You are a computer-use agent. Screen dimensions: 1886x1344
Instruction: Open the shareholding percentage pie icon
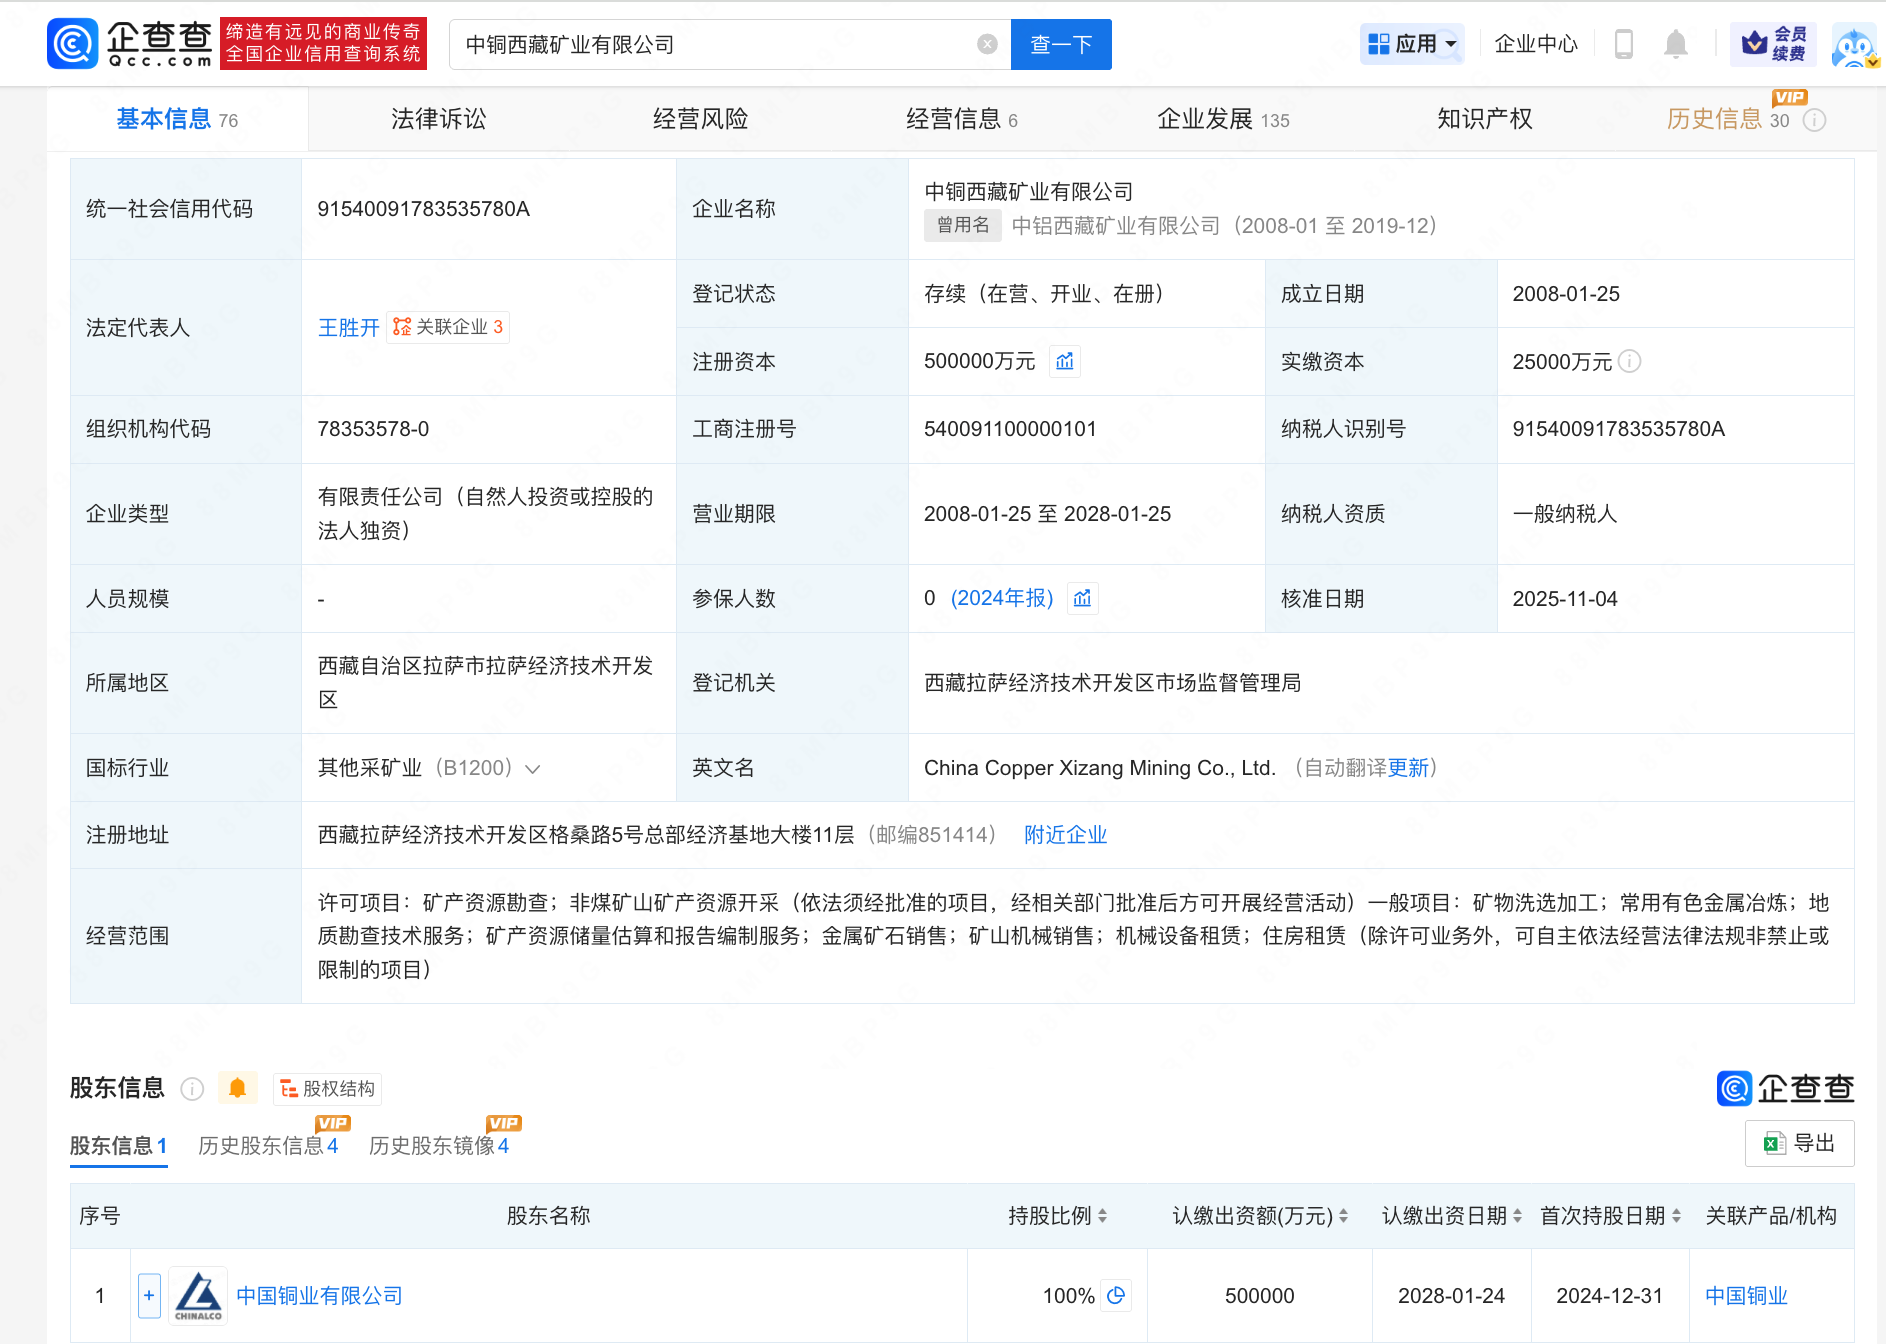(1116, 1295)
